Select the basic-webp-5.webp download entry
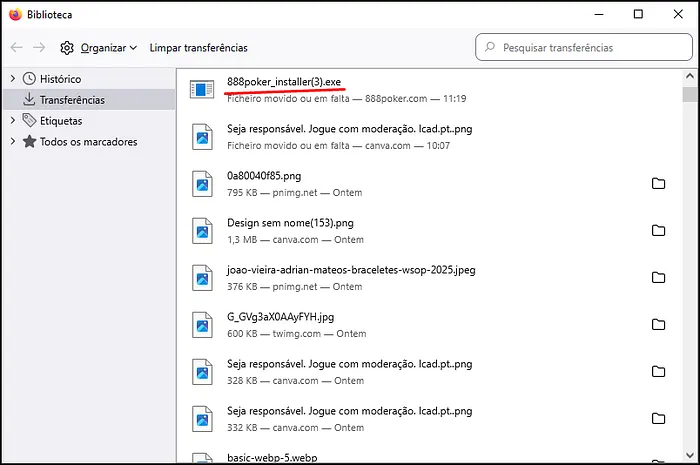700x465 pixels. tap(429, 456)
